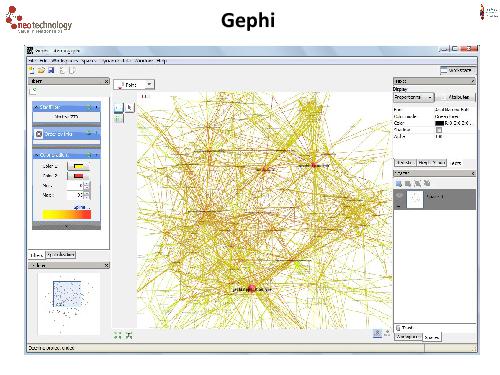500x375 pixels.
Task: Click the large red node at graph bottom
Action: tap(252, 288)
